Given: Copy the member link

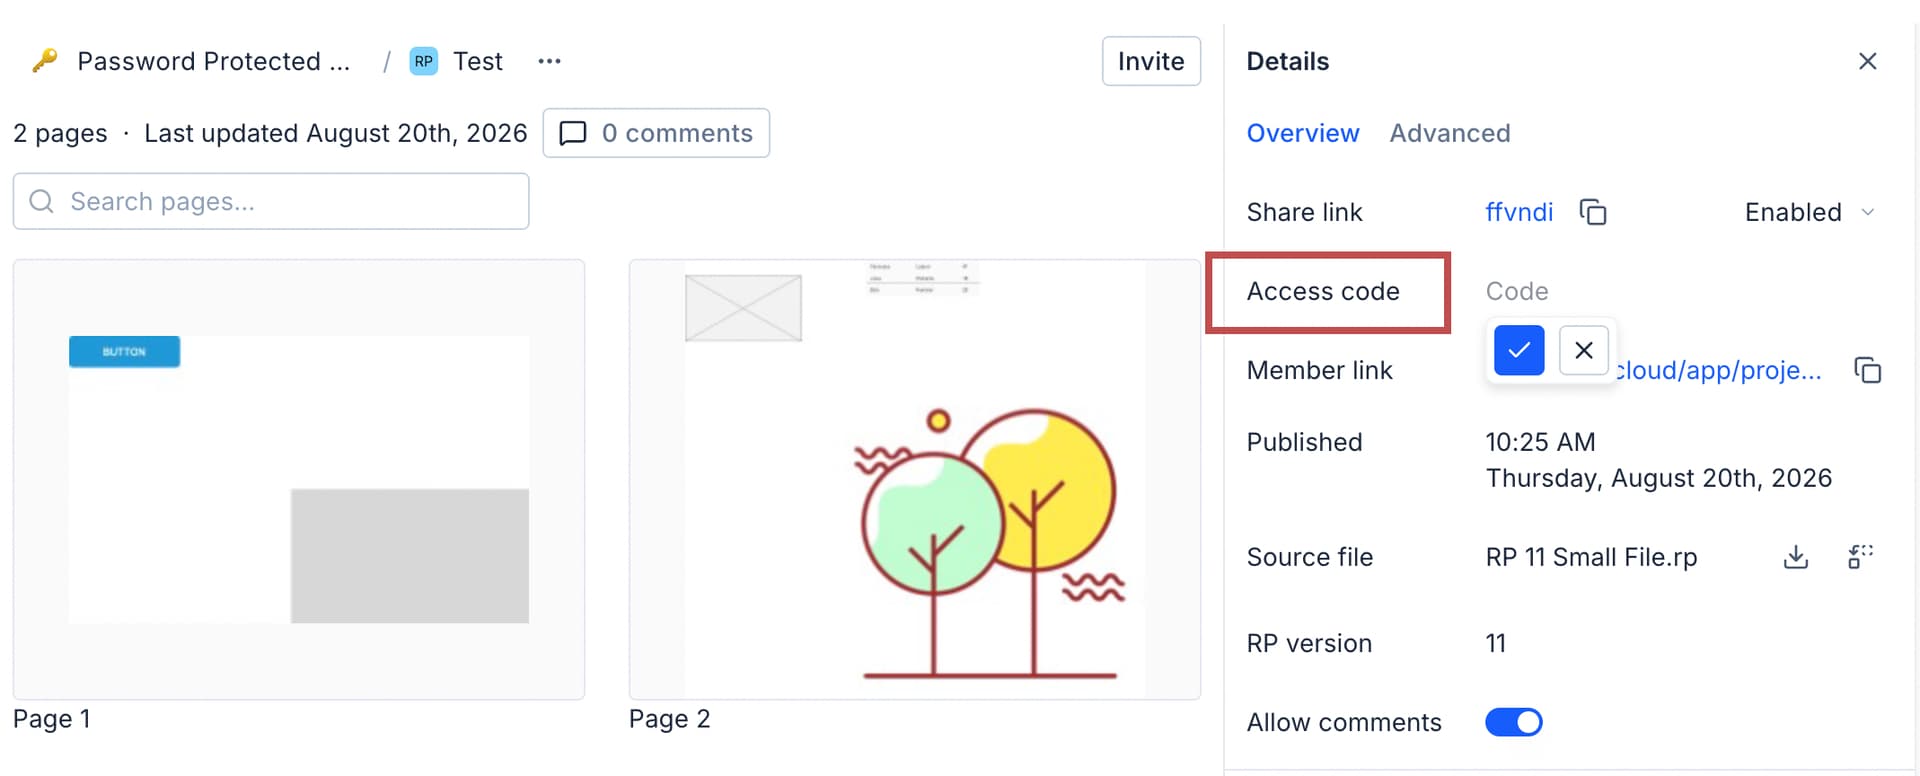Looking at the screenshot, I should point(1867,370).
